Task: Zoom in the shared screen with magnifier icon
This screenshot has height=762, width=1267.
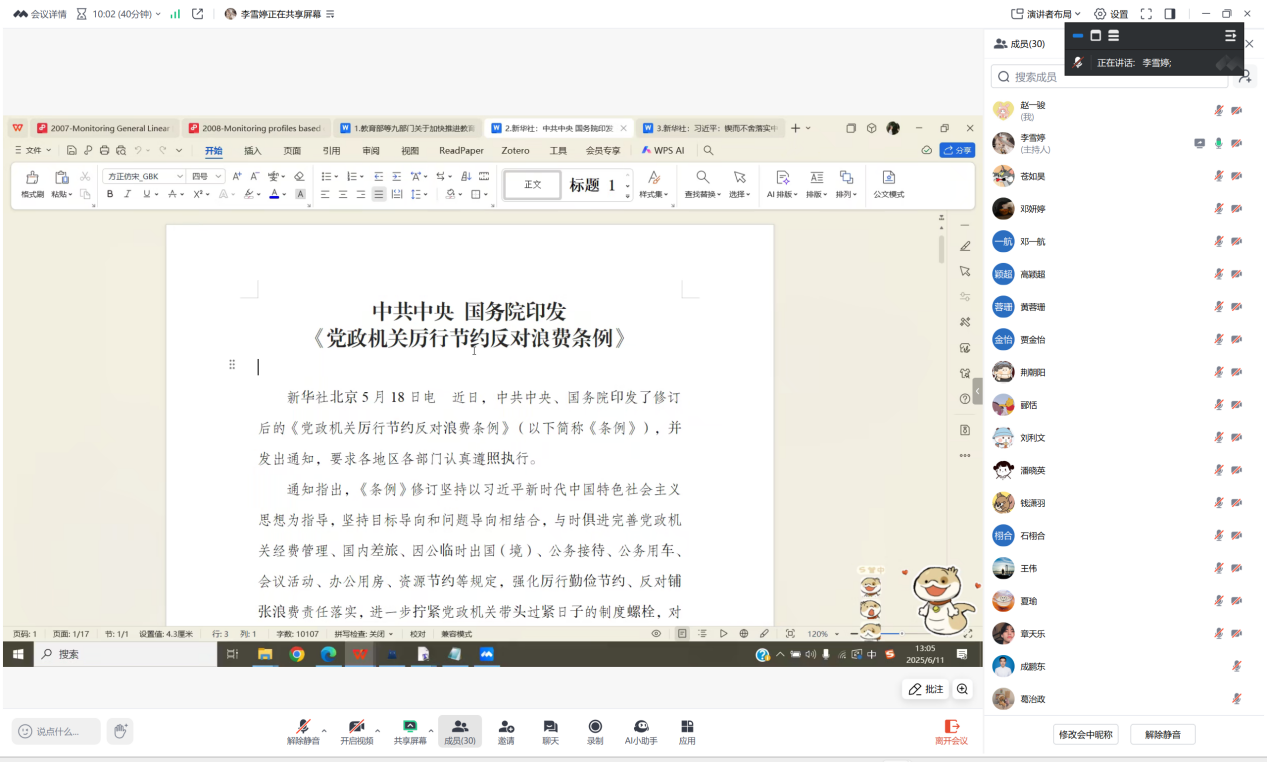Action: click(962, 689)
